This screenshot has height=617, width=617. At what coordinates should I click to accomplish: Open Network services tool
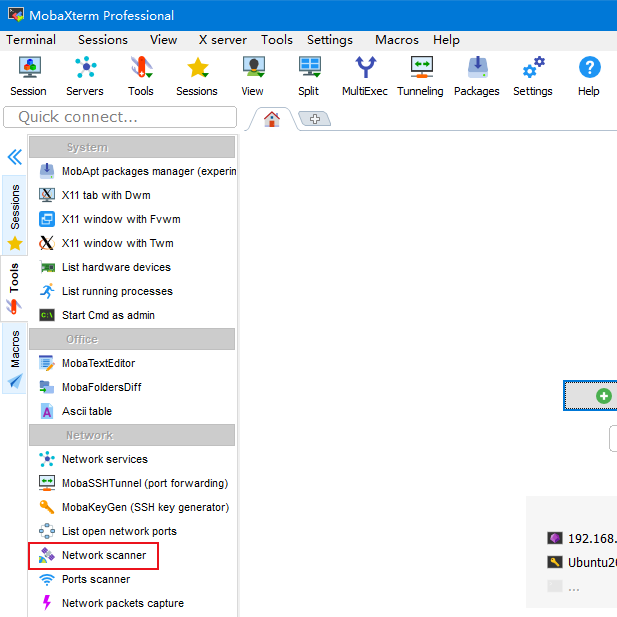[x=93, y=459]
